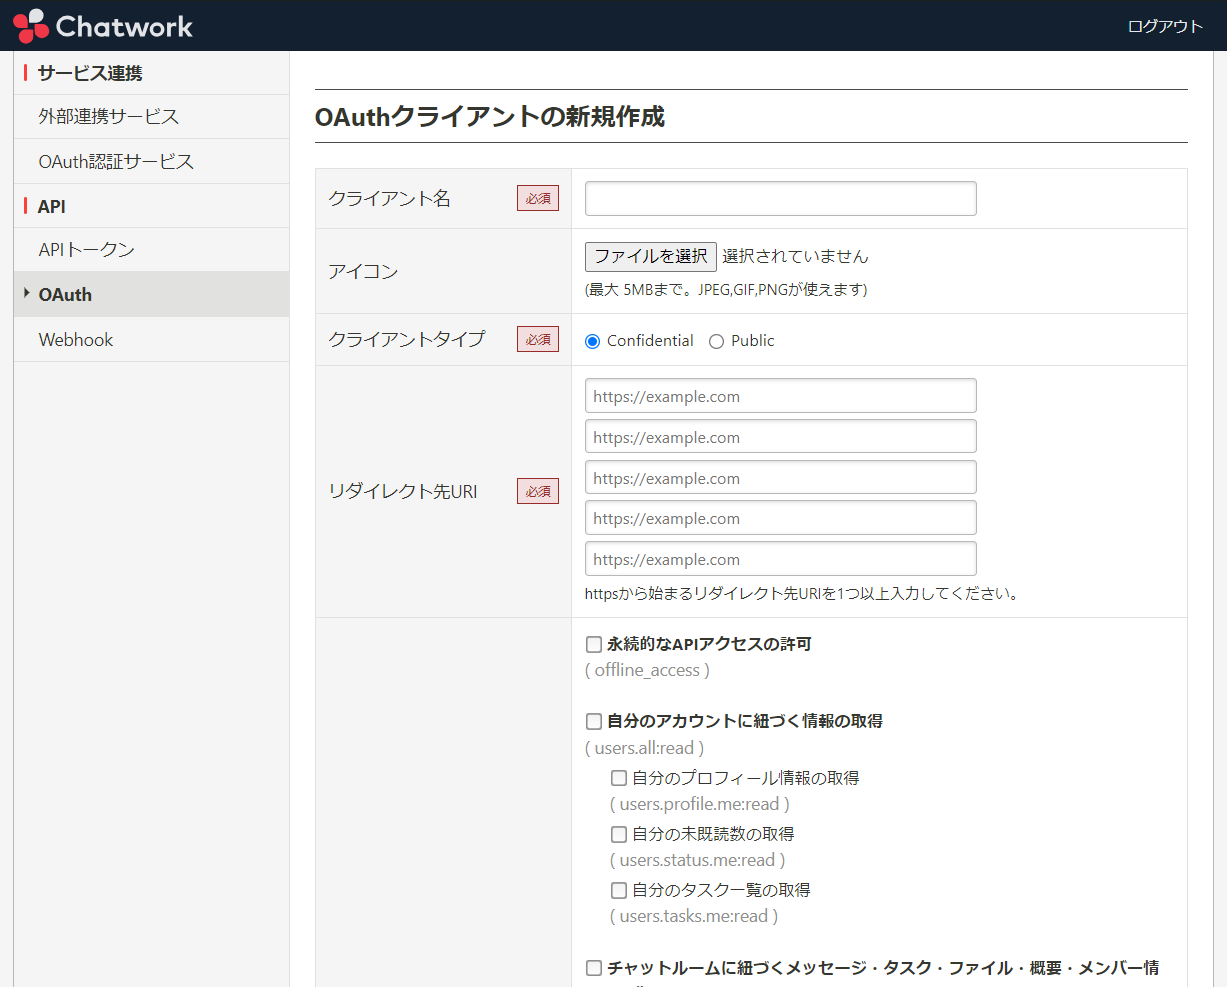The width and height of the screenshot is (1227, 987).
Task: Click the Chatwork logo
Action: (x=103, y=26)
